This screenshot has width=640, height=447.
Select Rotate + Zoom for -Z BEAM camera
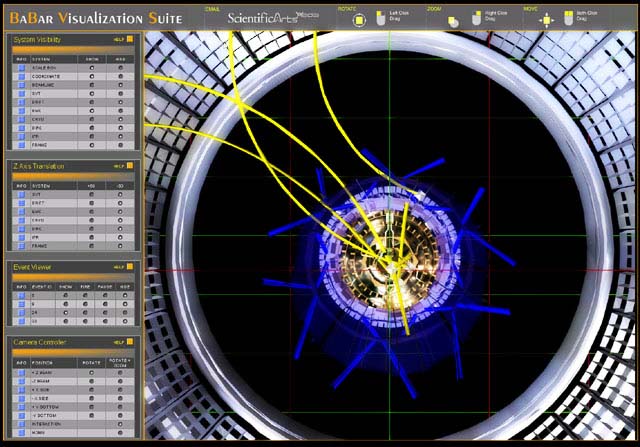pos(120,381)
